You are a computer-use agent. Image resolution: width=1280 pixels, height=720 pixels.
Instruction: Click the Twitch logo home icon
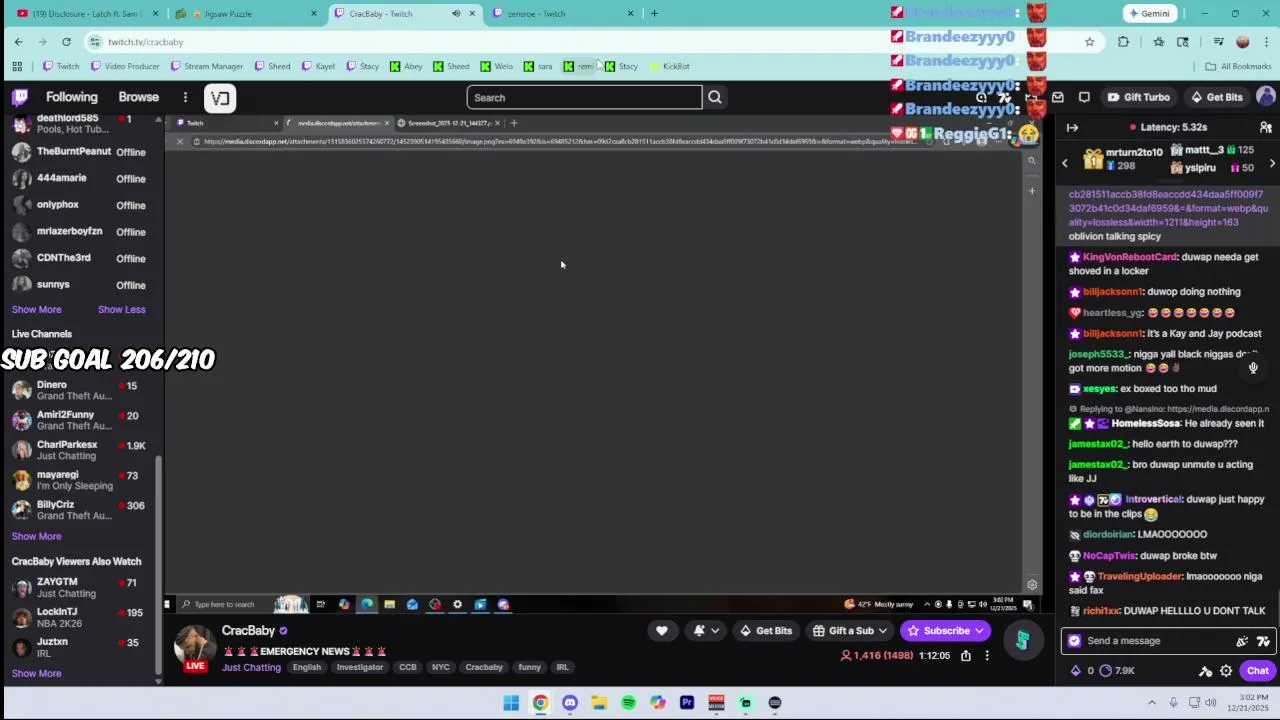click(x=20, y=97)
